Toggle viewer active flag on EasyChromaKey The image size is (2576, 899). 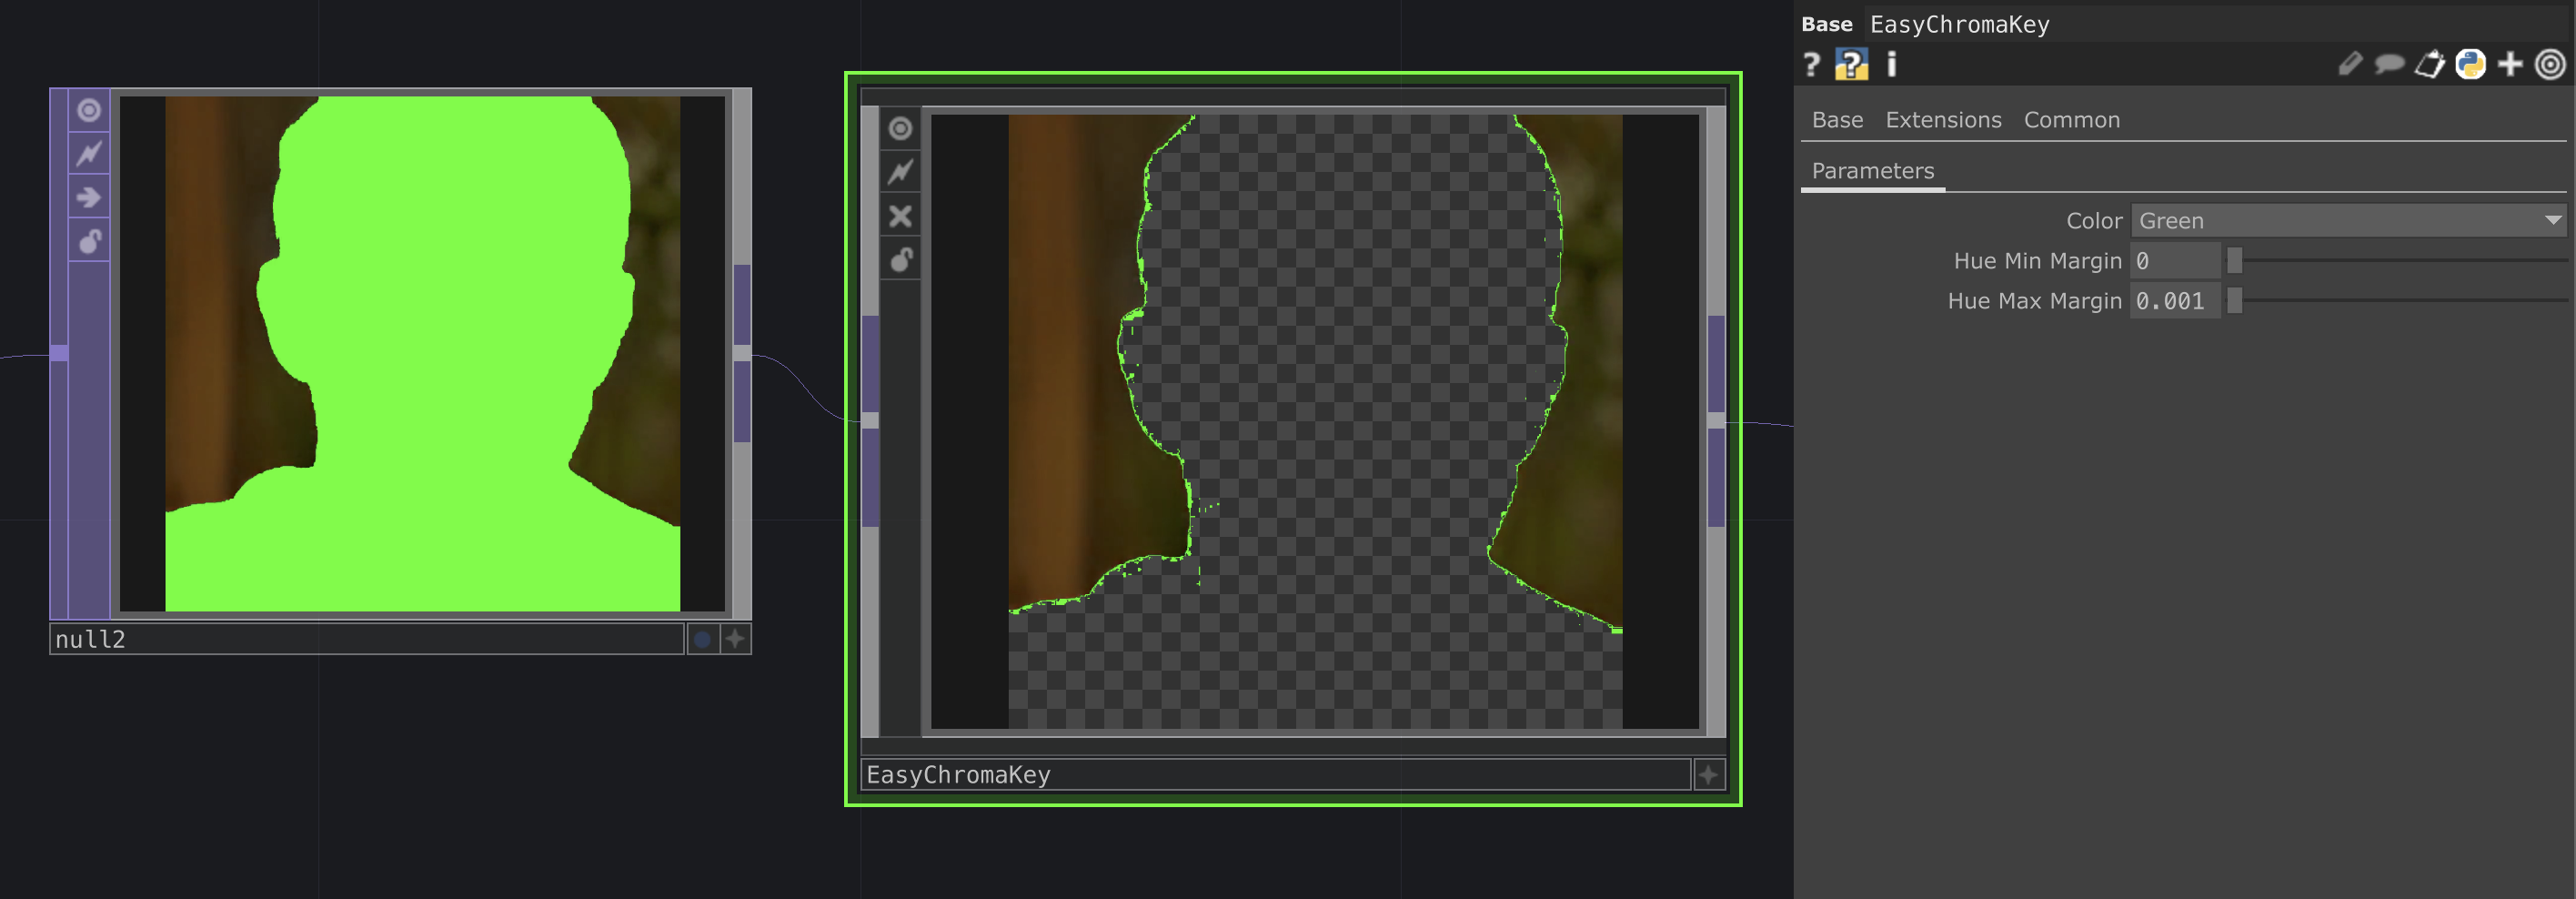900,128
